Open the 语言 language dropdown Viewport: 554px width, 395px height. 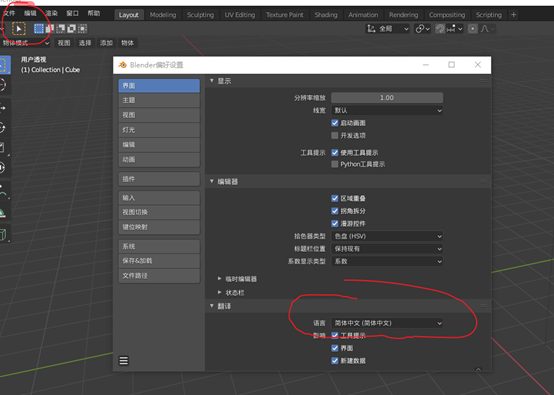click(387, 323)
